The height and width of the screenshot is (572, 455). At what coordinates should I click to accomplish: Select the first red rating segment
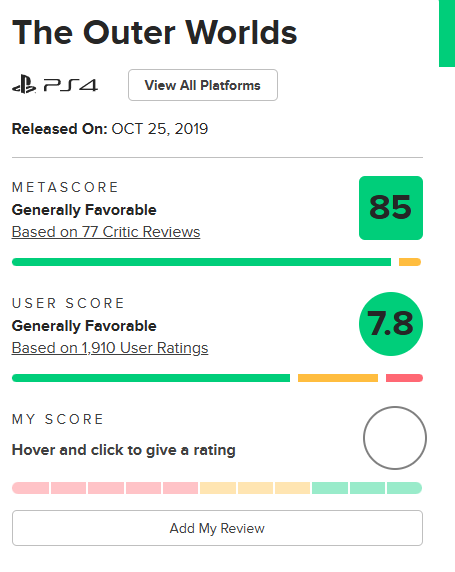pos(31,488)
